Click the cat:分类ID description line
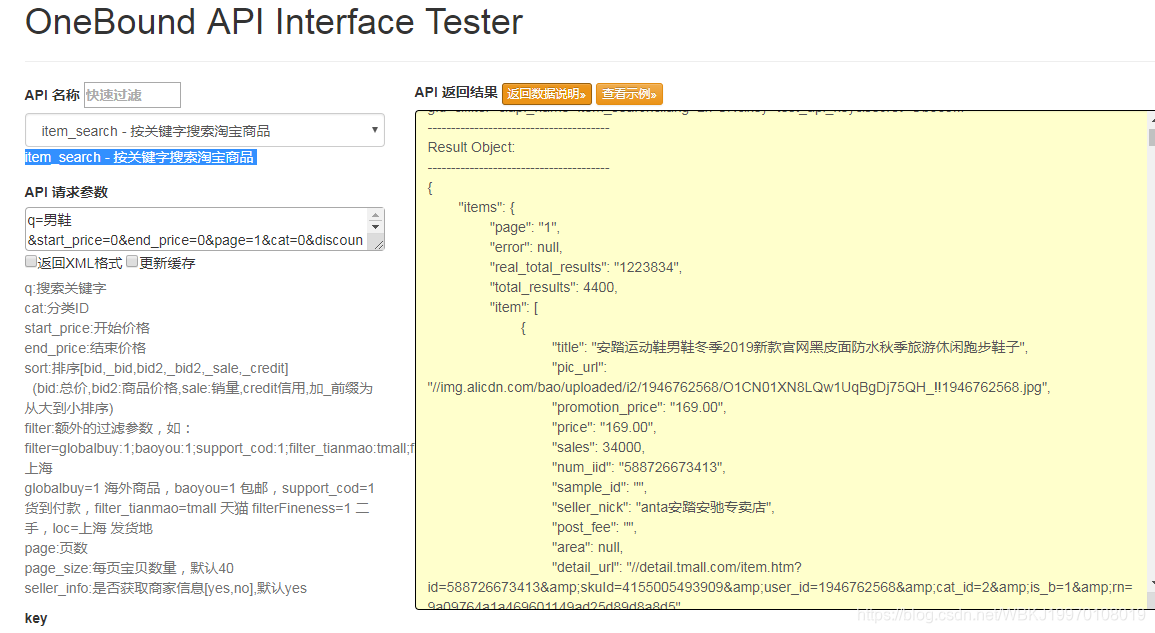 coord(57,308)
